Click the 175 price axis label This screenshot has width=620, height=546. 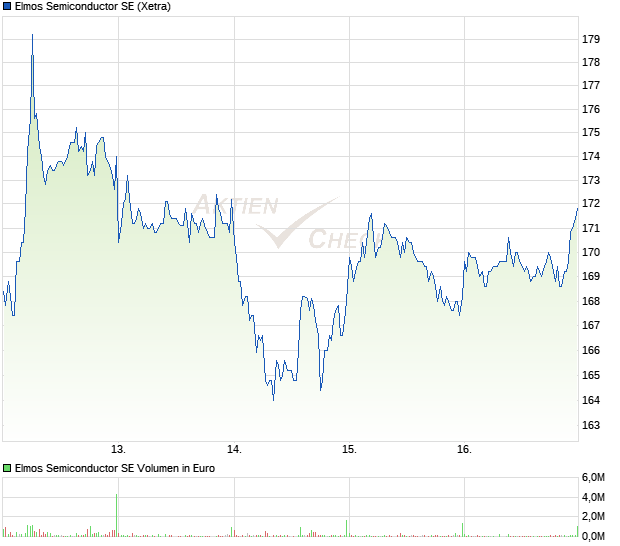[x=591, y=132]
